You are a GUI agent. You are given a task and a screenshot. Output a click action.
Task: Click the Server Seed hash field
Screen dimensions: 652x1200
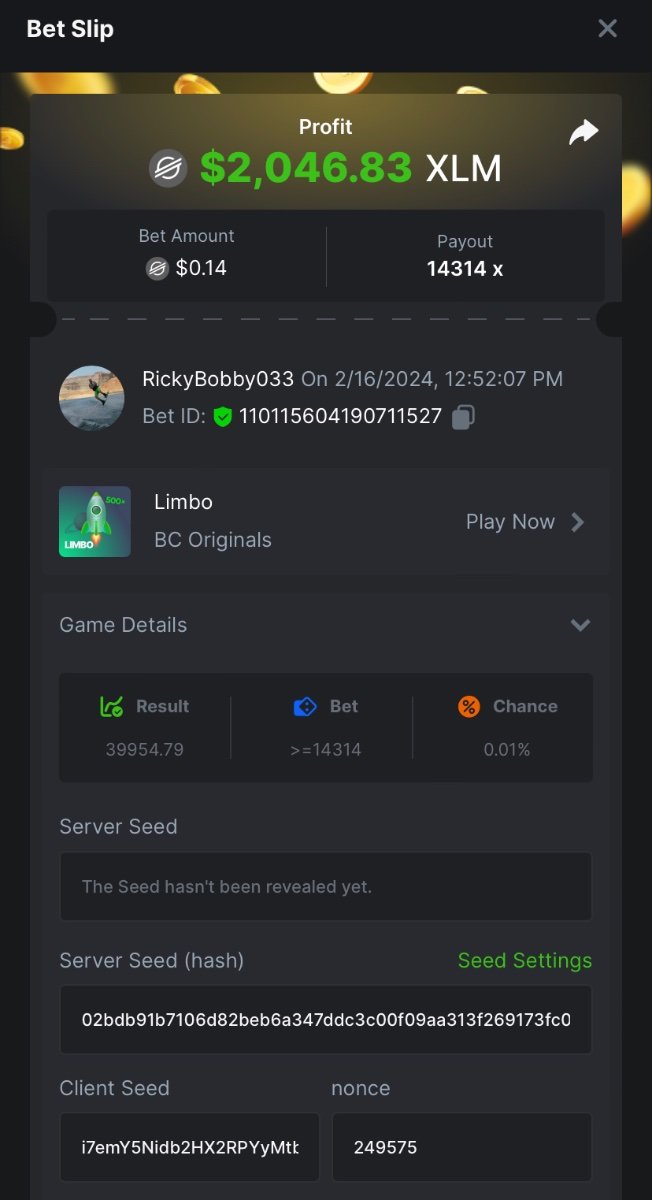[326, 1020]
